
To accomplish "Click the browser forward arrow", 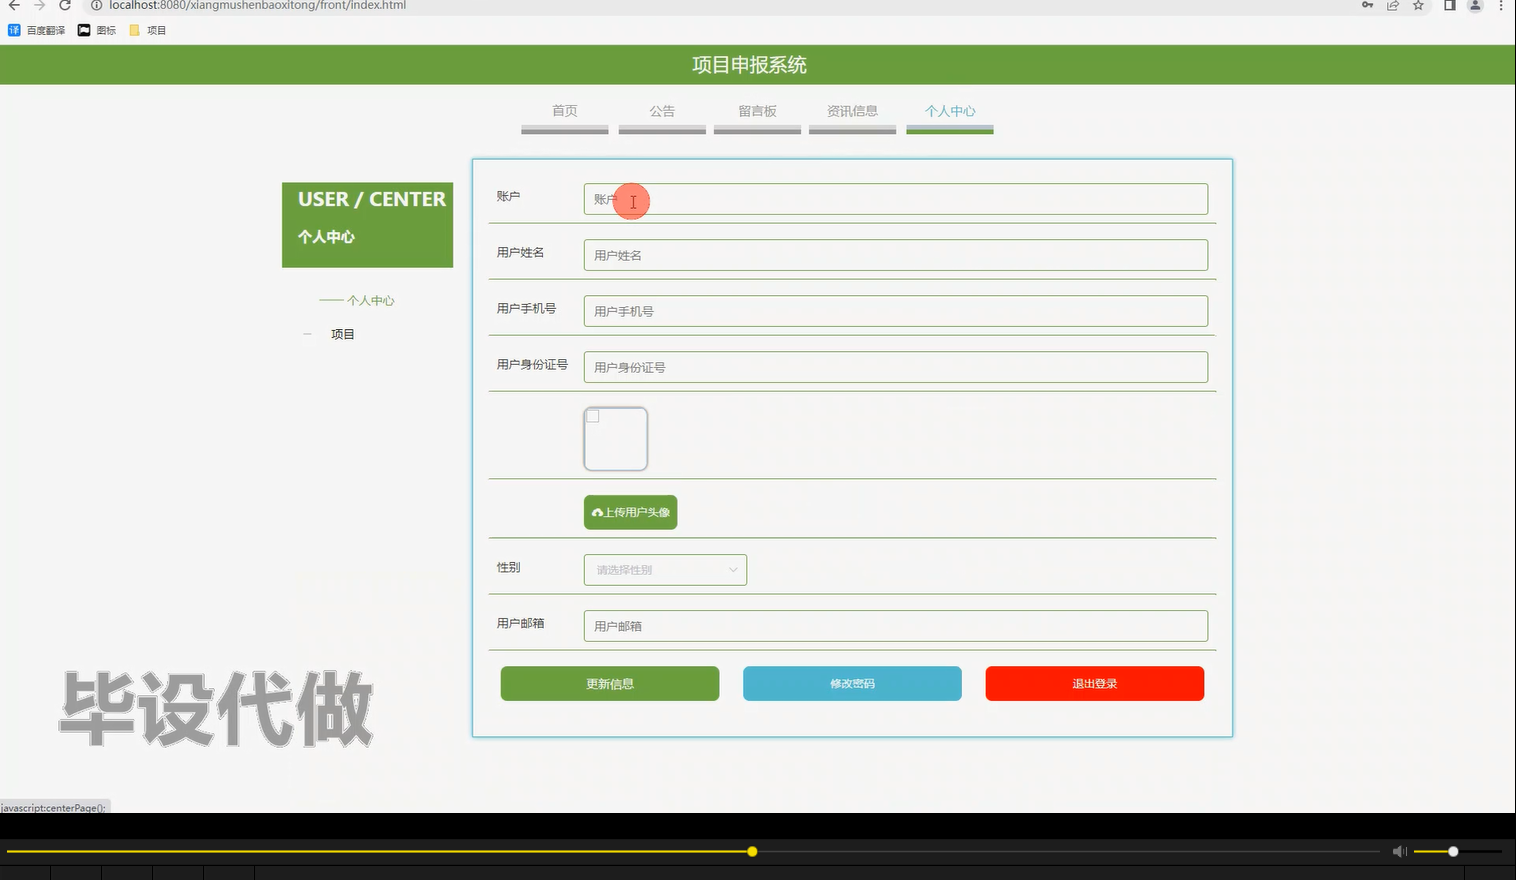I will point(39,5).
